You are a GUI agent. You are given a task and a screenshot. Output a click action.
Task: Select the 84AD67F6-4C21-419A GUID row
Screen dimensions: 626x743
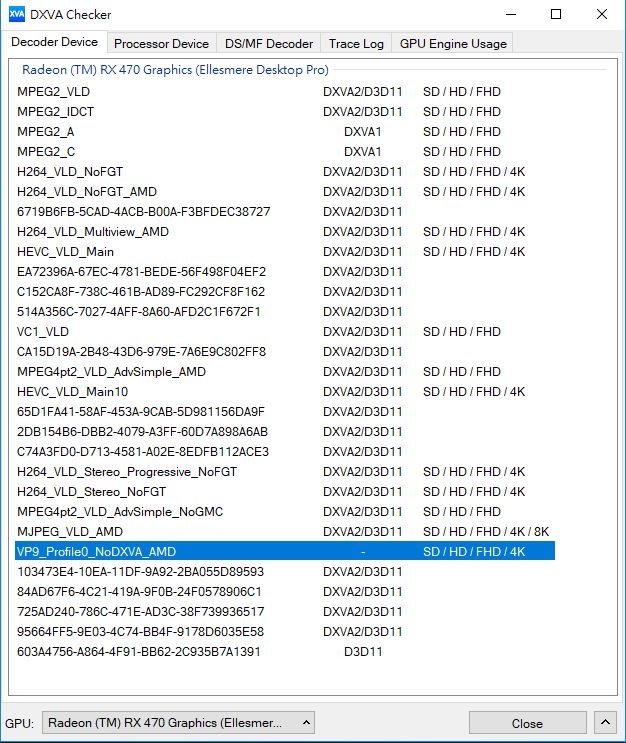click(285, 592)
